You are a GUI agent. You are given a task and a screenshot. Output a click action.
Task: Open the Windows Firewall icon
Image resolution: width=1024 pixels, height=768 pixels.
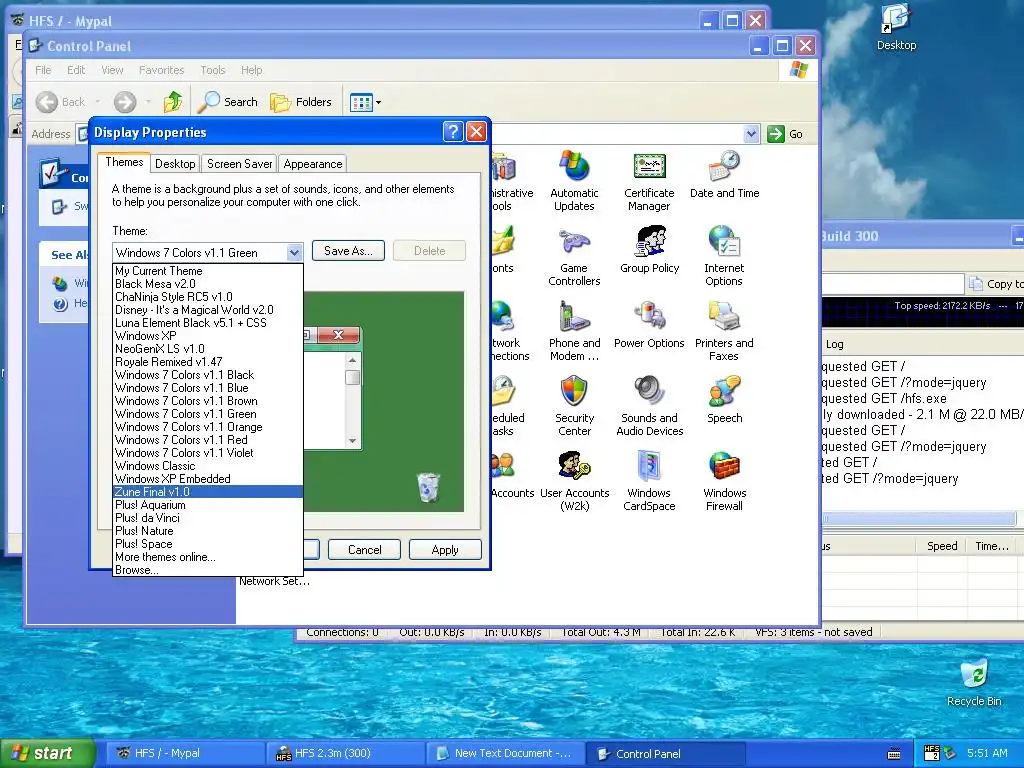(x=724, y=481)
